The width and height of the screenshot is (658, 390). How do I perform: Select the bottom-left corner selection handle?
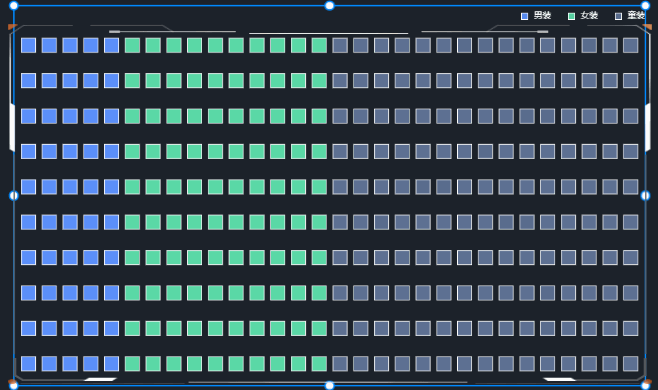click(13, 385)
